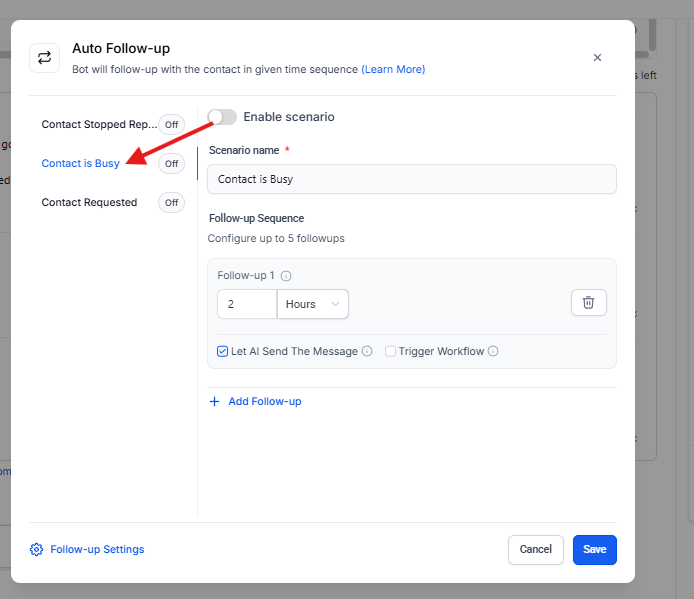Click info icon beside Follow-up 1 label
Viewport: 694px width, 599px height.
286,276
